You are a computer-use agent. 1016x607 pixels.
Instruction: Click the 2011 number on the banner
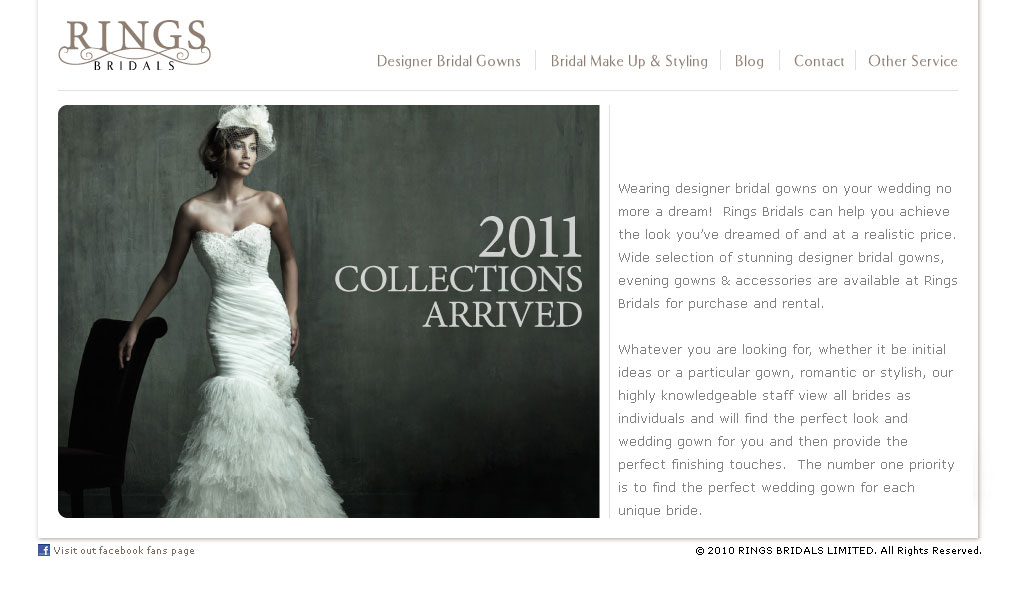(x=530, y=237)
